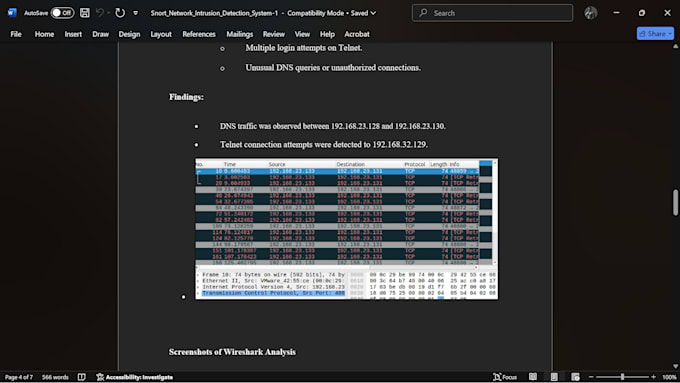The width and height of the screenshot is (680, 383).
Task: Click the line about DNS traffic observed
Action: point(333,126)
